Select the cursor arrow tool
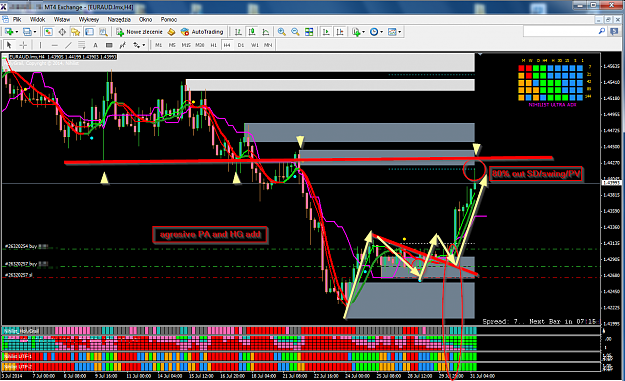Screen dimensions: 625x381 tap(9, 45)
